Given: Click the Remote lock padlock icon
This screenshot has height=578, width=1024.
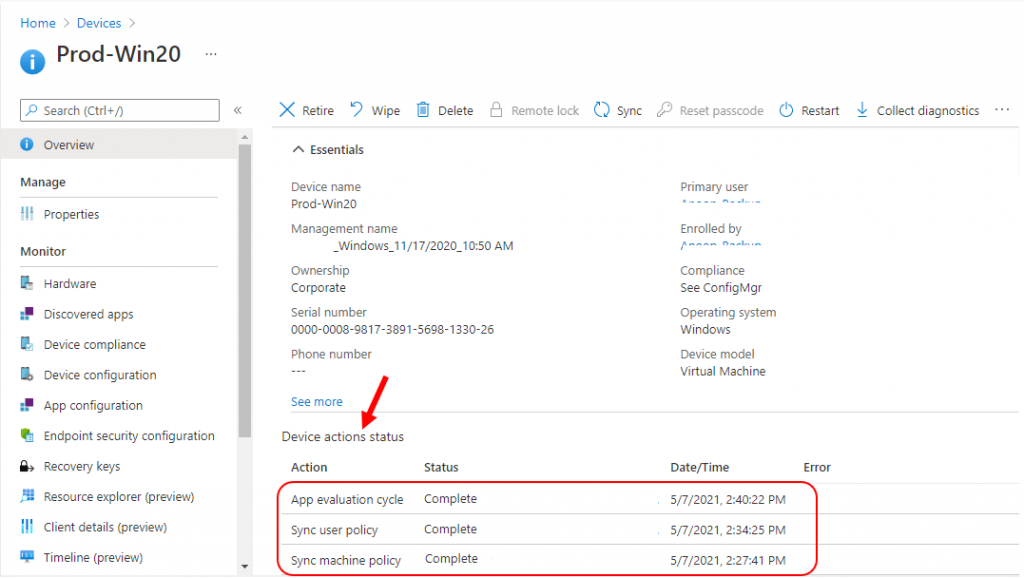Looking at the screenshot, I should point(496,110).
